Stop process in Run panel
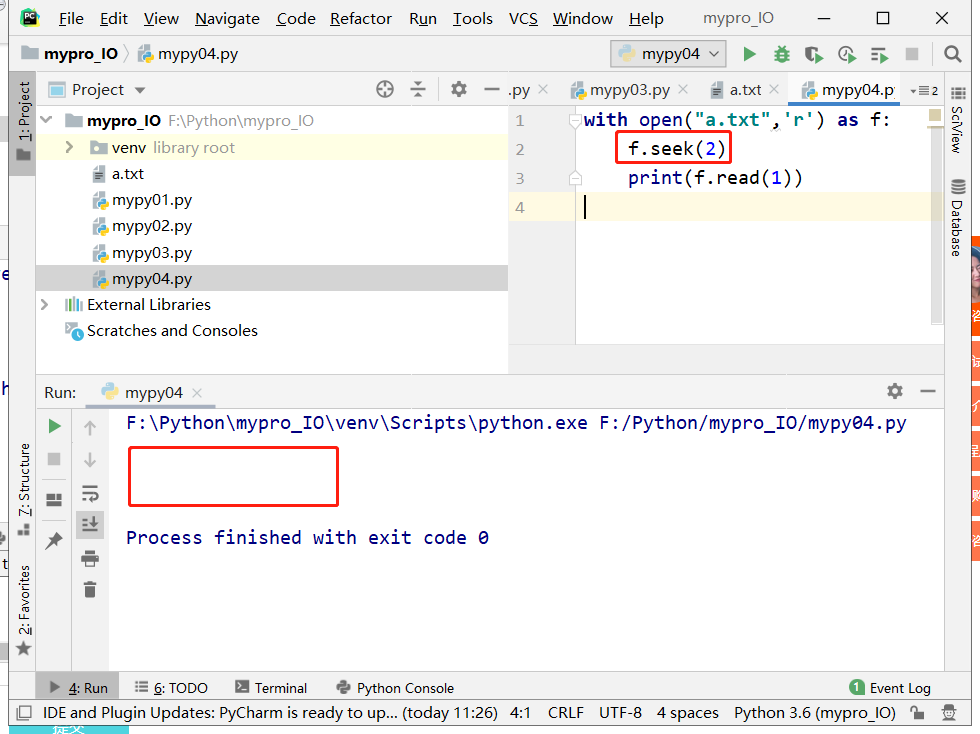Screen dimensions: 980x734 (54, 459)
